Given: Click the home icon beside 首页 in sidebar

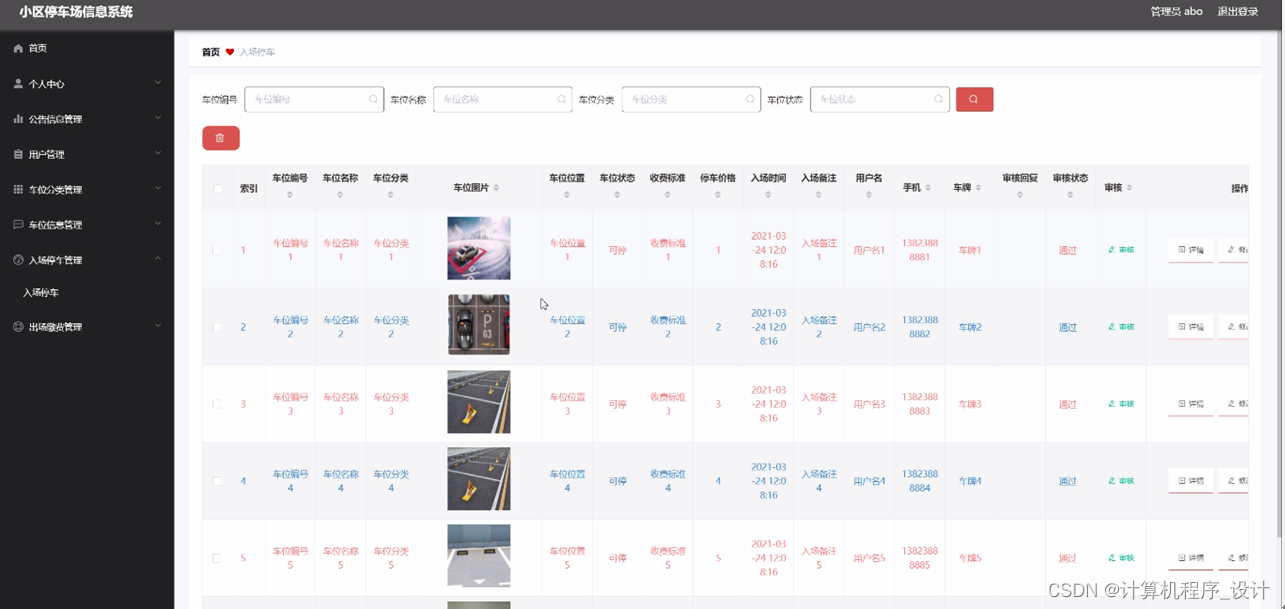Looking at the screenshot, I should tap(18, 48).
